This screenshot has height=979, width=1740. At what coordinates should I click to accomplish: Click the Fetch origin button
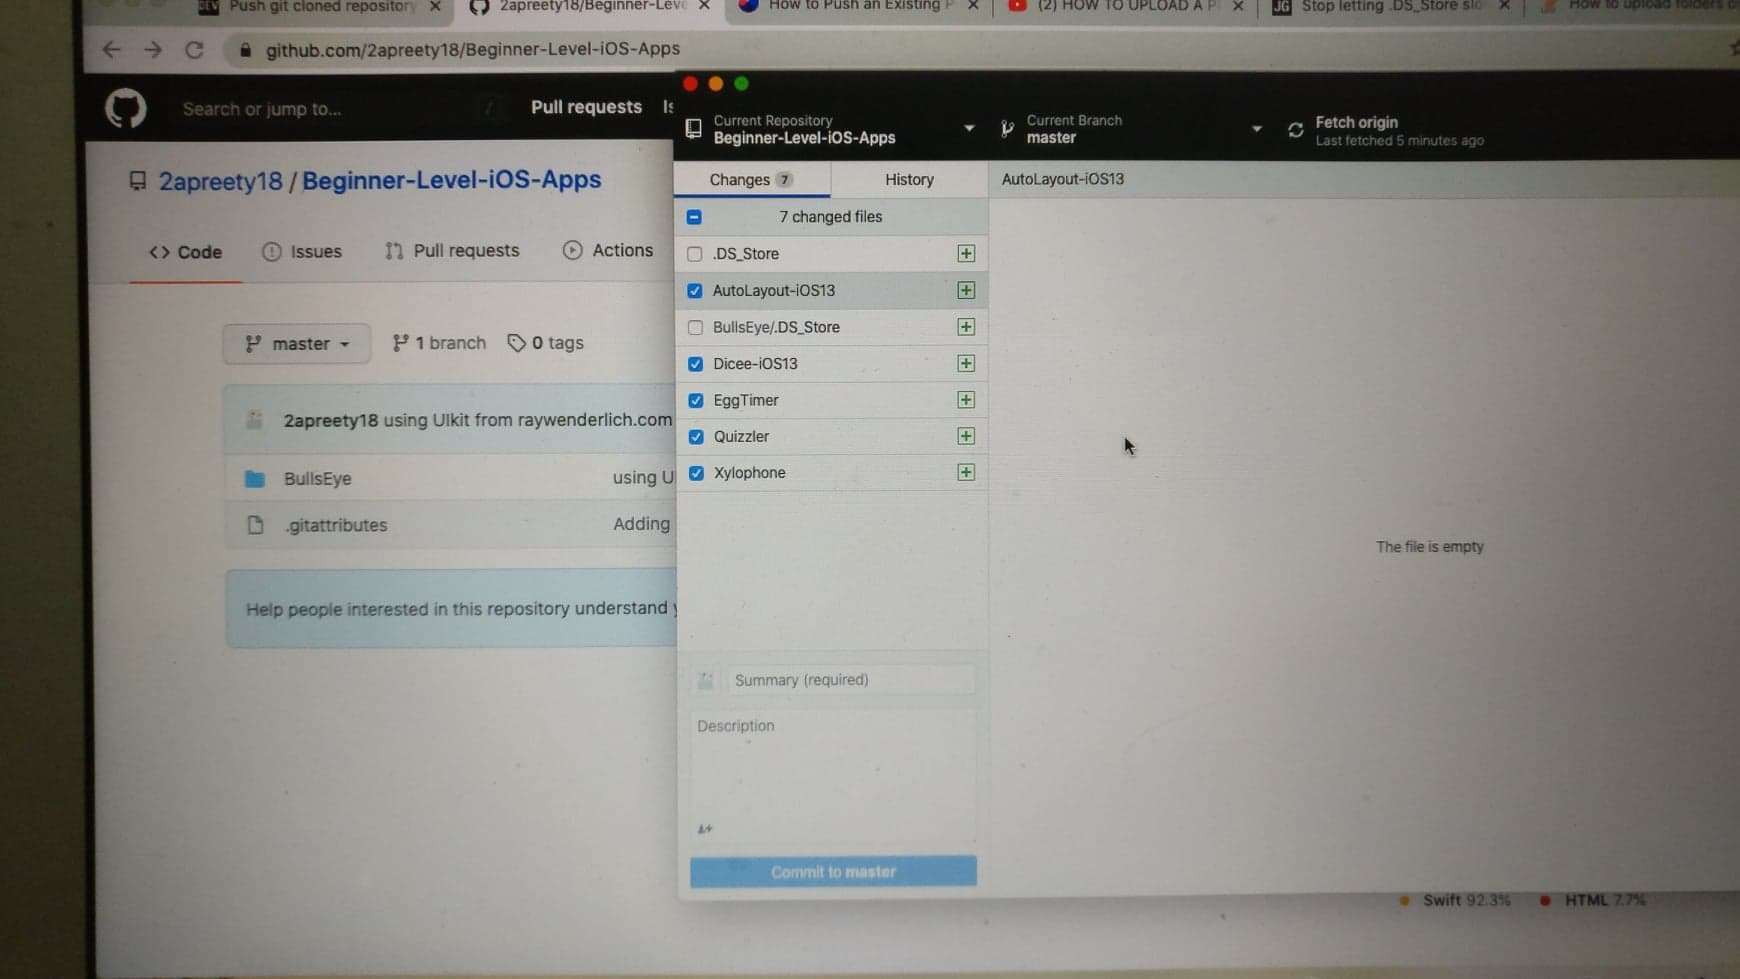pyautogui.click(x=1385, y=130)
